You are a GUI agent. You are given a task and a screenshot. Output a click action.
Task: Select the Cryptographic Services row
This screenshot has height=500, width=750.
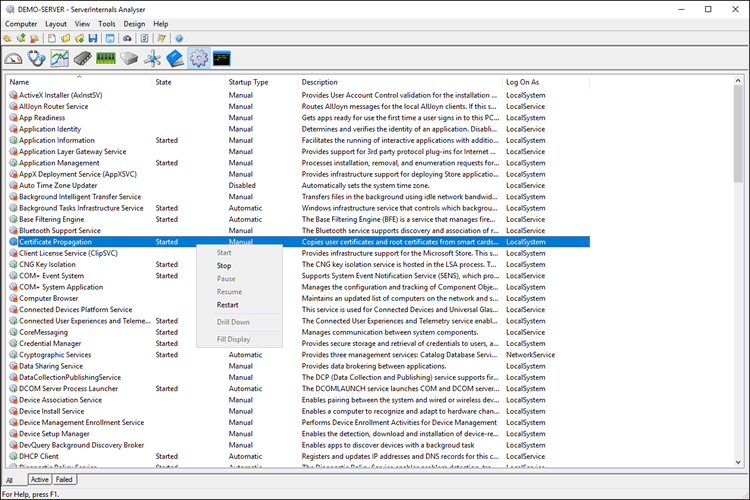coord(299,355)
